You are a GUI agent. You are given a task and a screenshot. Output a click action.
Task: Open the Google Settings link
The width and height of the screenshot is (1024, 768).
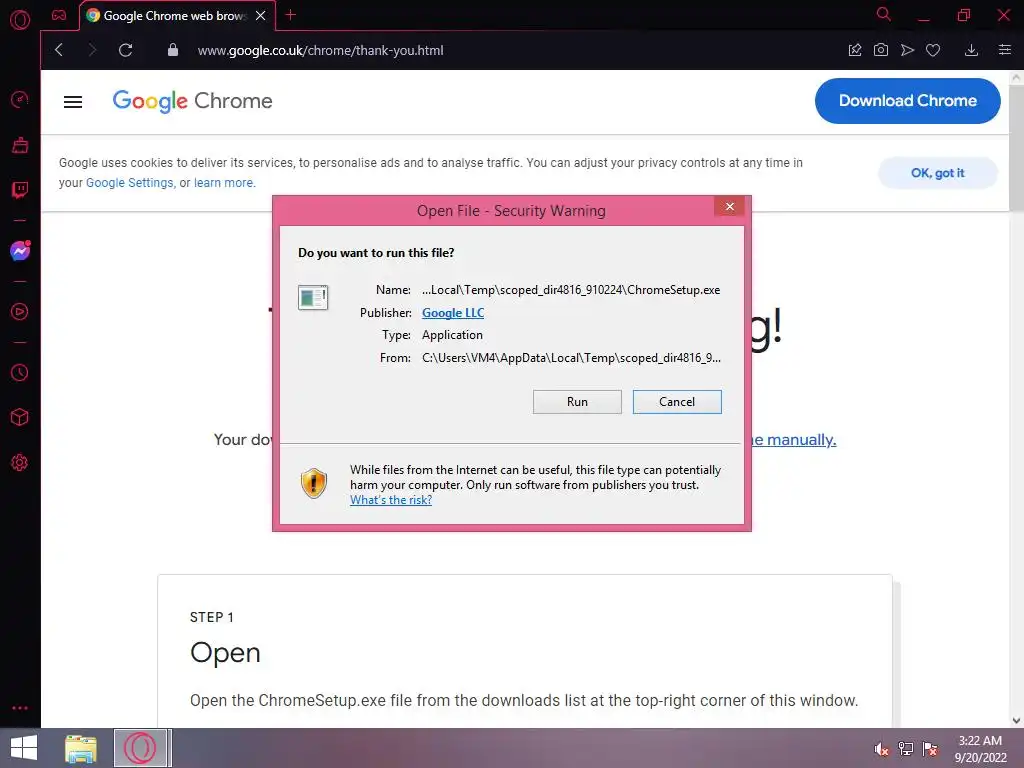130,183
